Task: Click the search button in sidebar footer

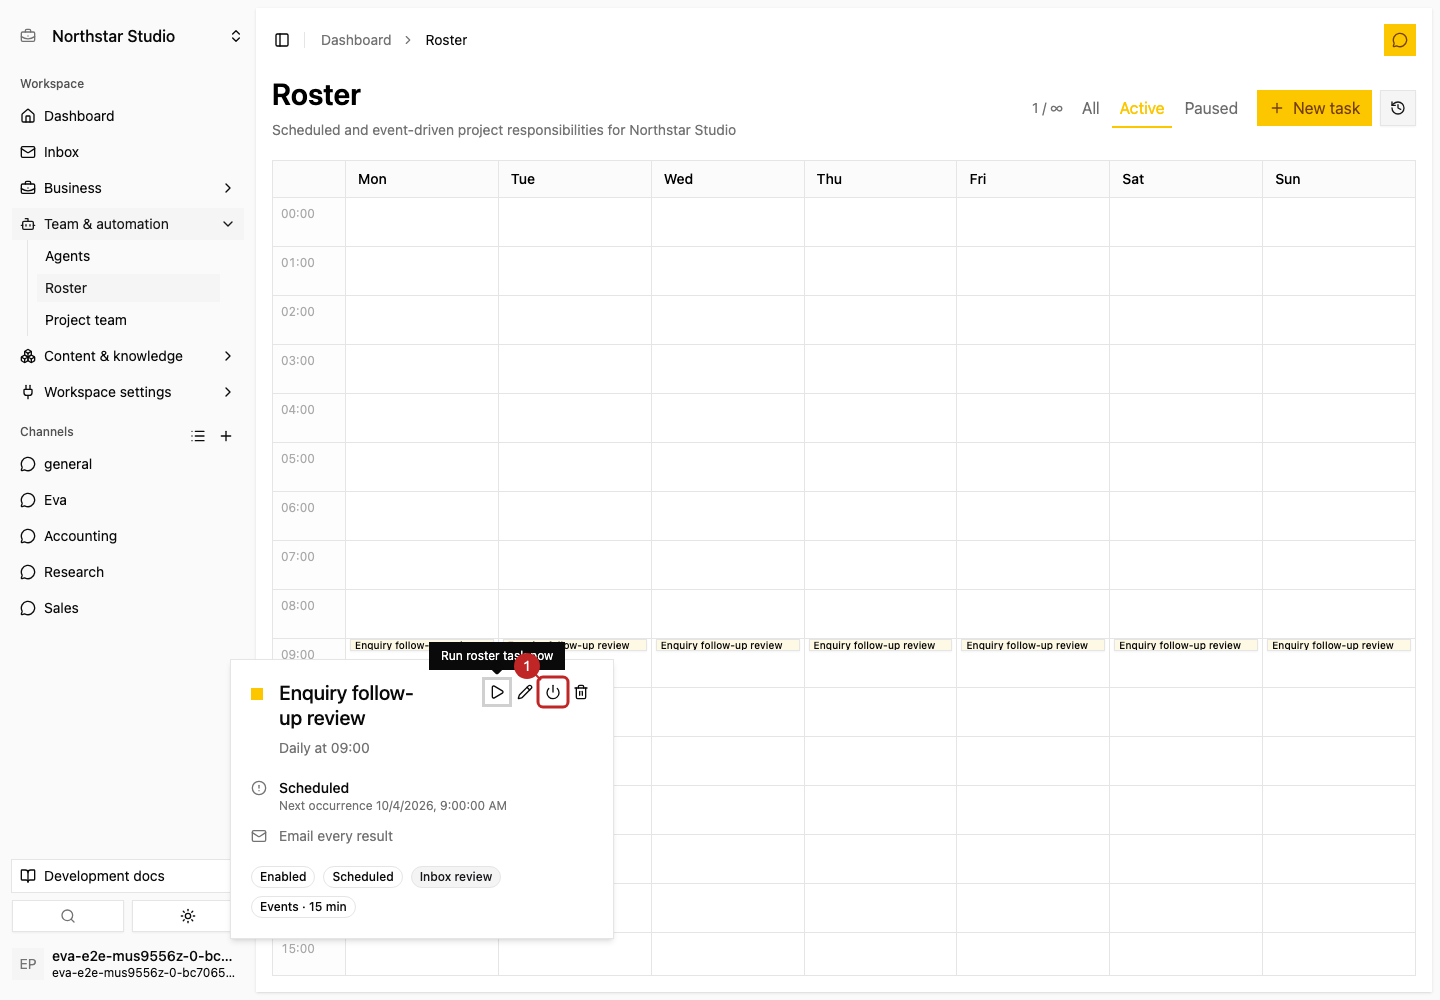Action: [68, 916]
